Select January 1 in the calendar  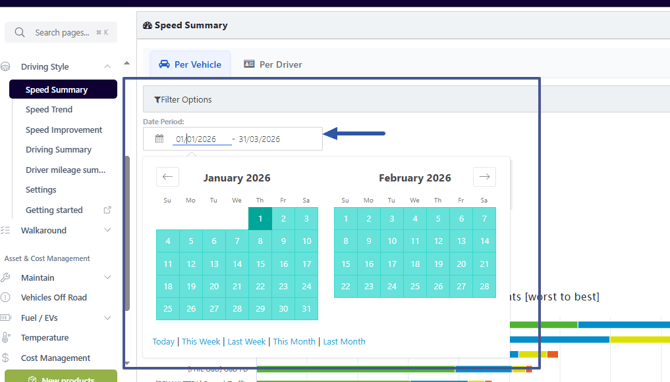click(260, 219)
